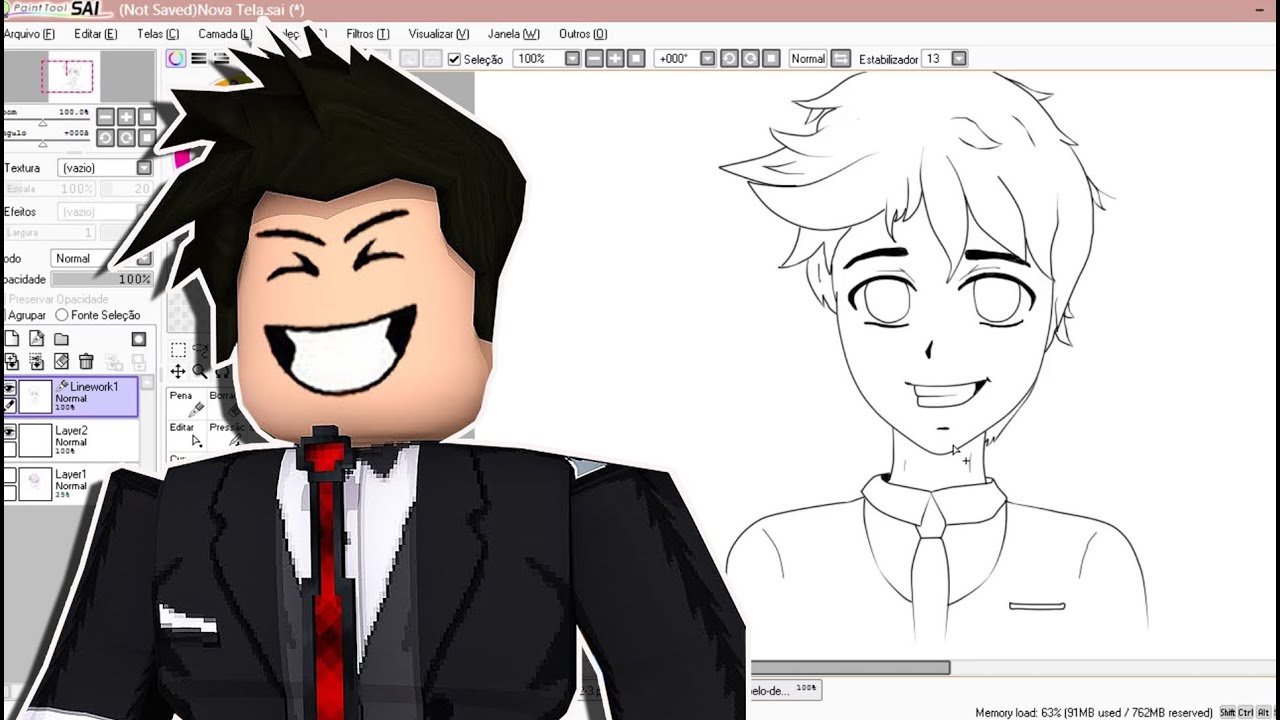Reset canvas rotation in top toolbar

(x=771, y=59)
